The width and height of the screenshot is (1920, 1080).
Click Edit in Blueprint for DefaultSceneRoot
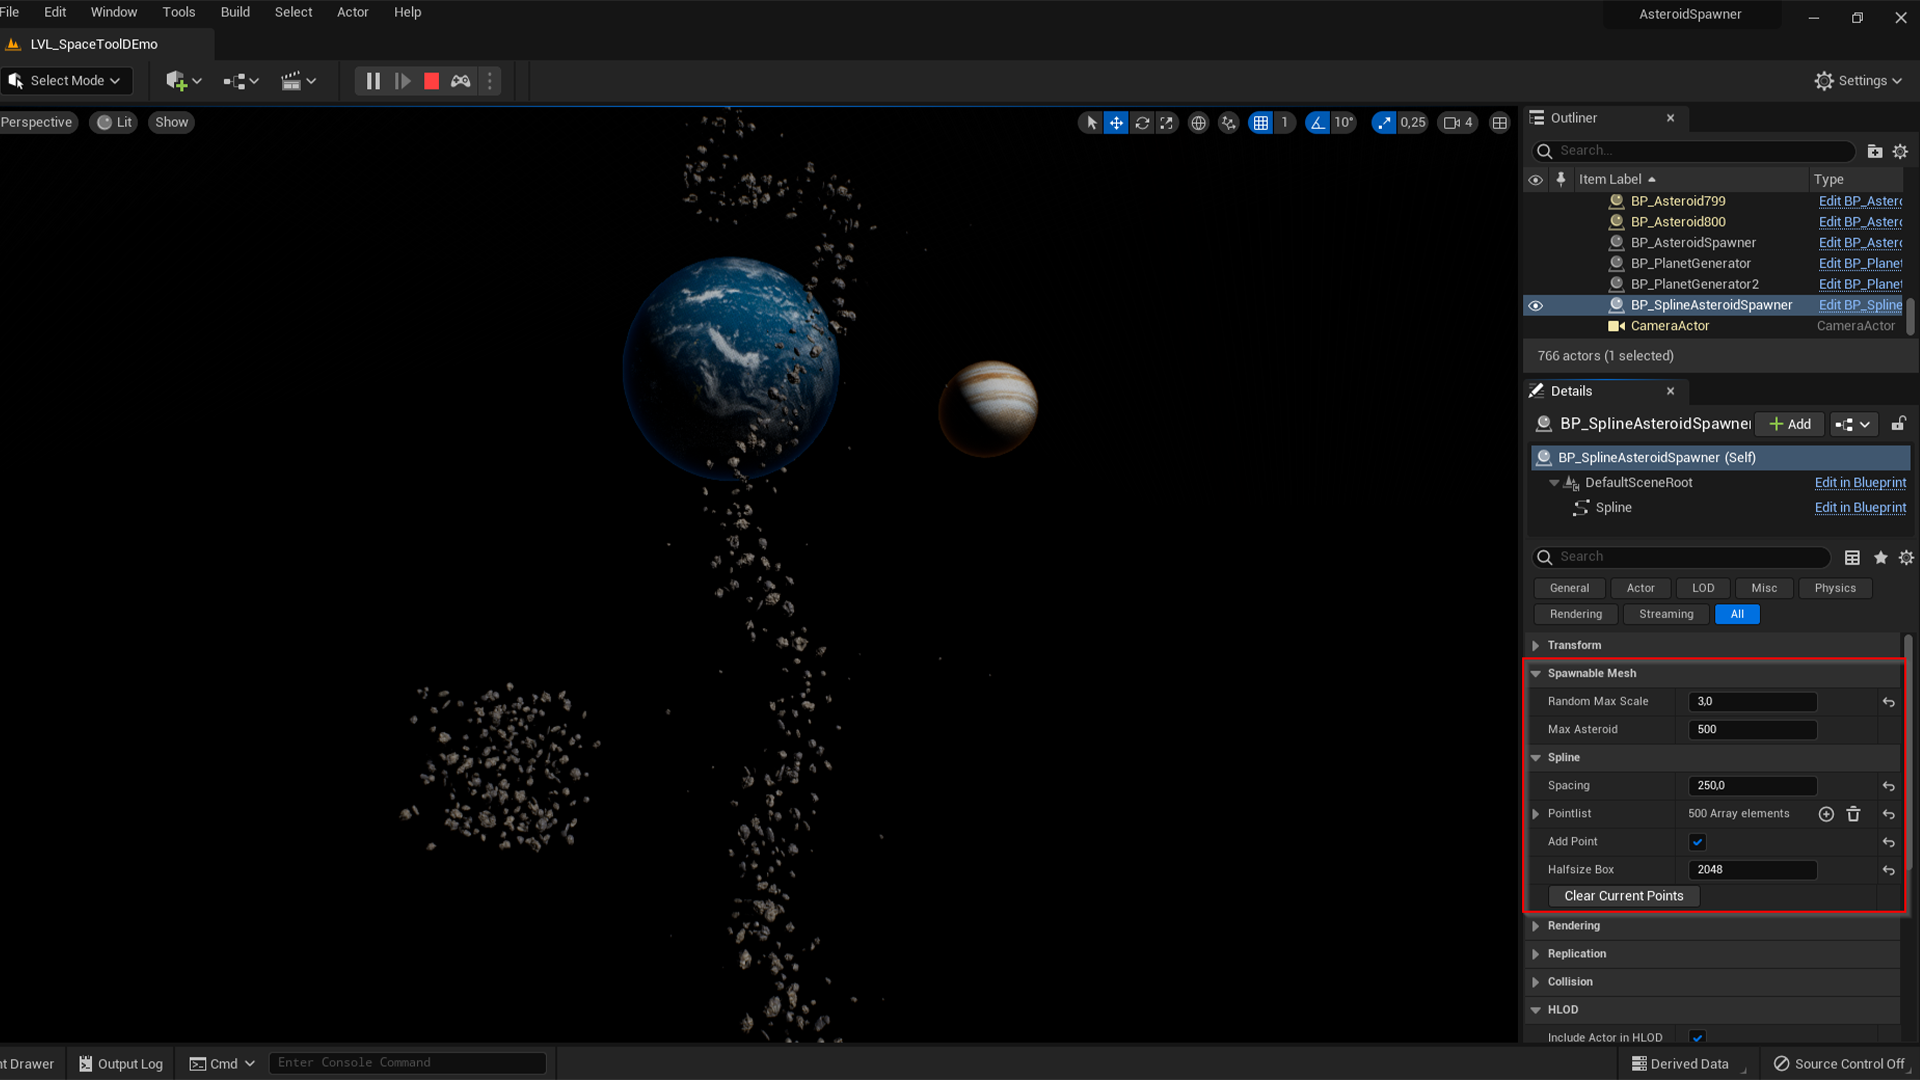pos(1860,482)
